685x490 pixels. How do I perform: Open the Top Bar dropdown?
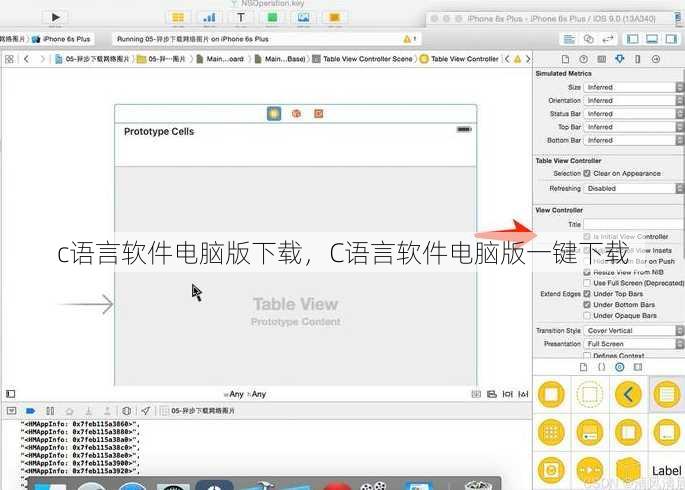coord(633,127)
